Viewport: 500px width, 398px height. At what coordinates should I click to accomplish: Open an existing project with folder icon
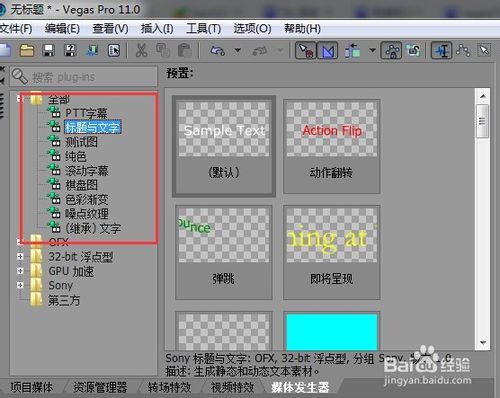(x=27, y=51)
